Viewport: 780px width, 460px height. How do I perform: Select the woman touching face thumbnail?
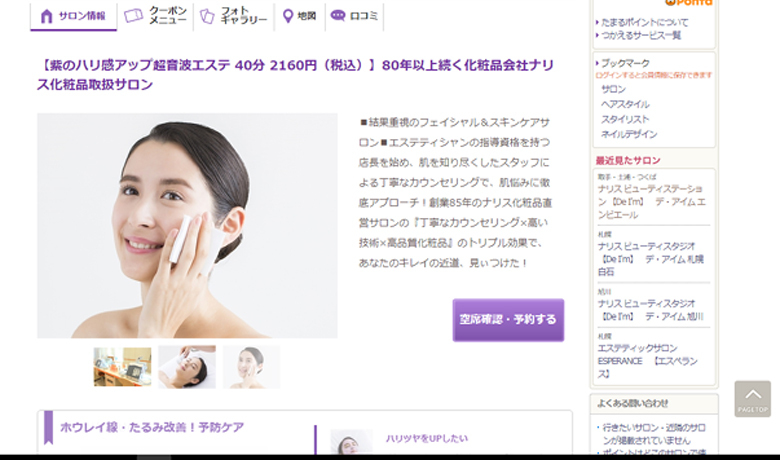(252, 367)
